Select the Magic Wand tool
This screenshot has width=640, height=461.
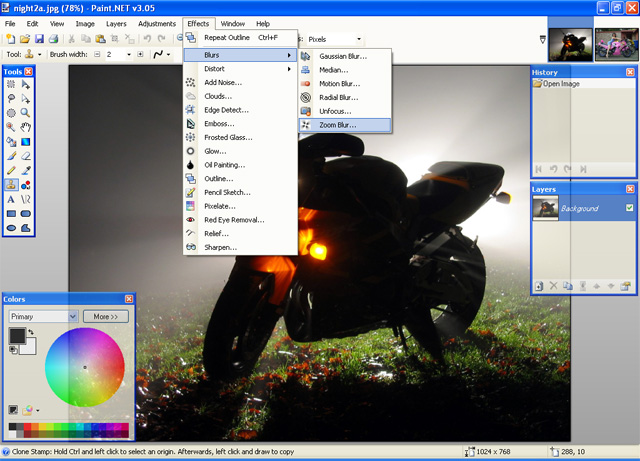pyautogui.click(x=11, y=127)
